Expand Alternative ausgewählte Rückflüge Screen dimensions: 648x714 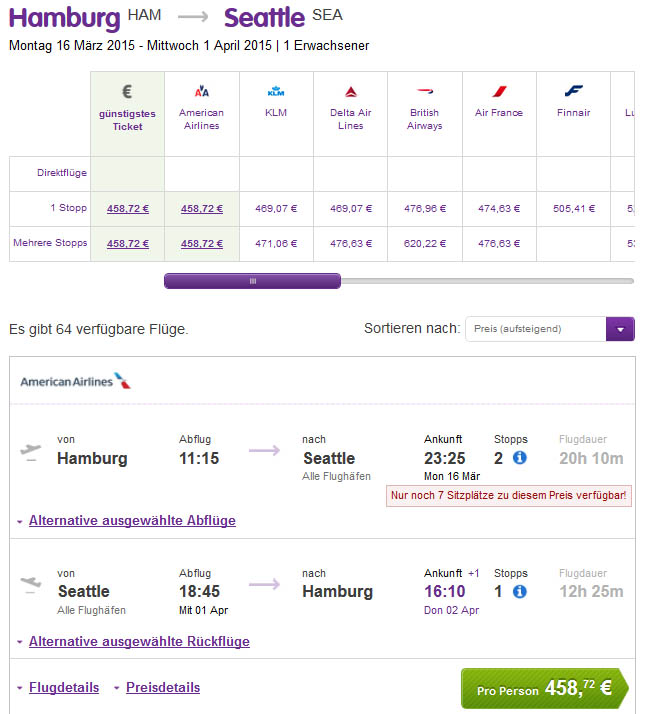pos(139,641)
